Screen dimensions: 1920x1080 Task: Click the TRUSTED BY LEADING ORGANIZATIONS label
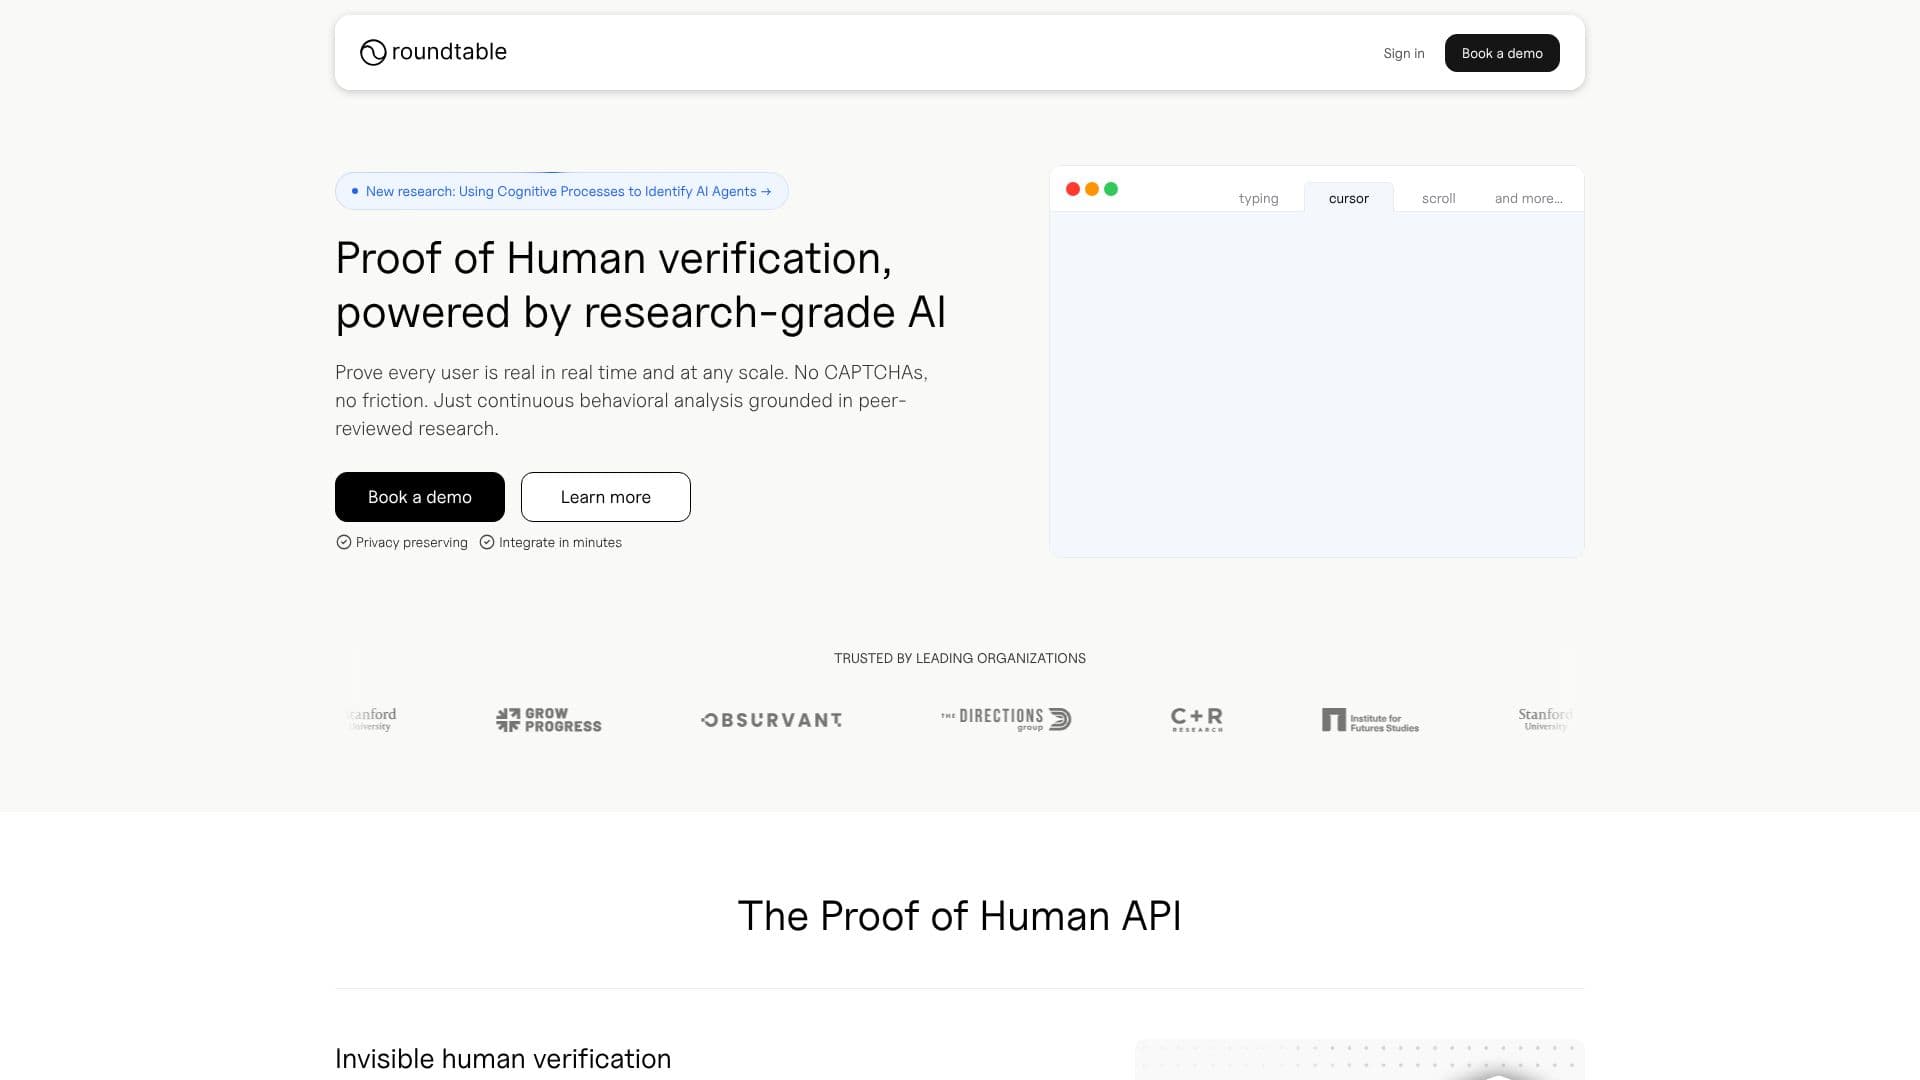pyautogui.click(x=960, y=658)
